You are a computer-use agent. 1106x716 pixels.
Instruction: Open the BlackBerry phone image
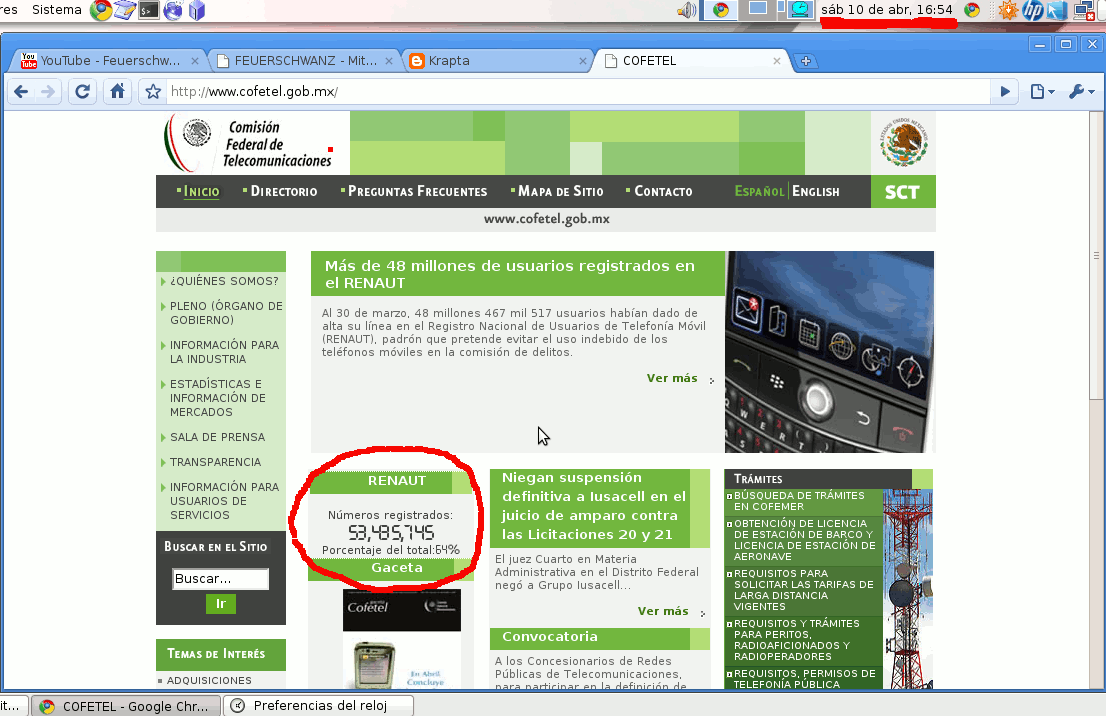click(x=829, y=351)
